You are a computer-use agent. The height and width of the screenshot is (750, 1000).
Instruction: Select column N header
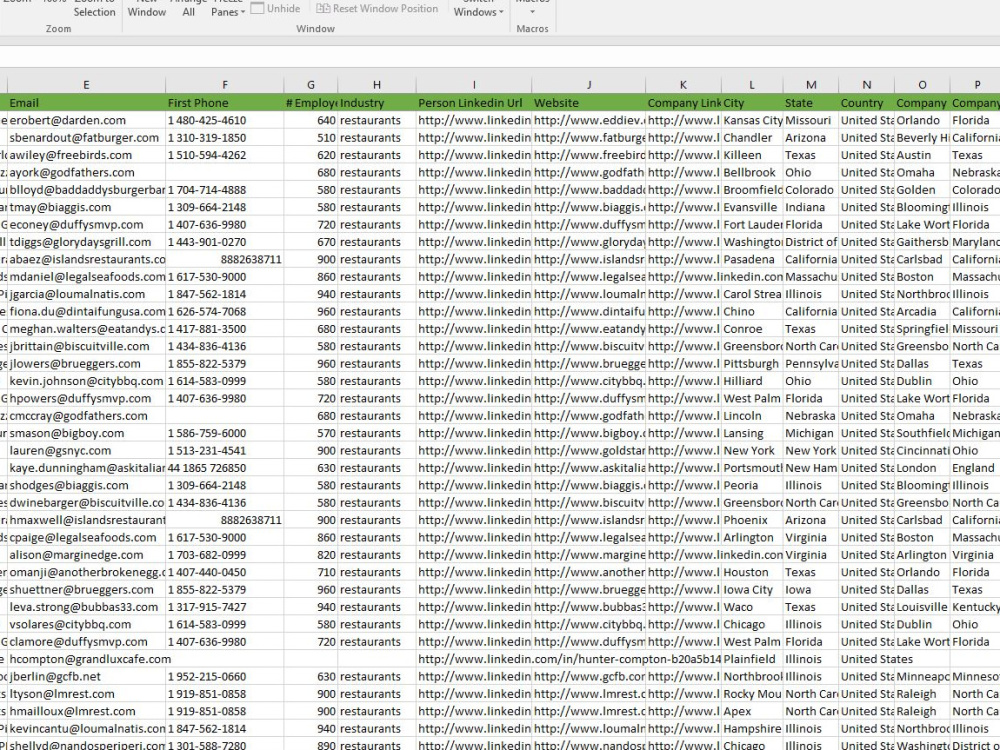pyautogui.click(x=867, y=85)
